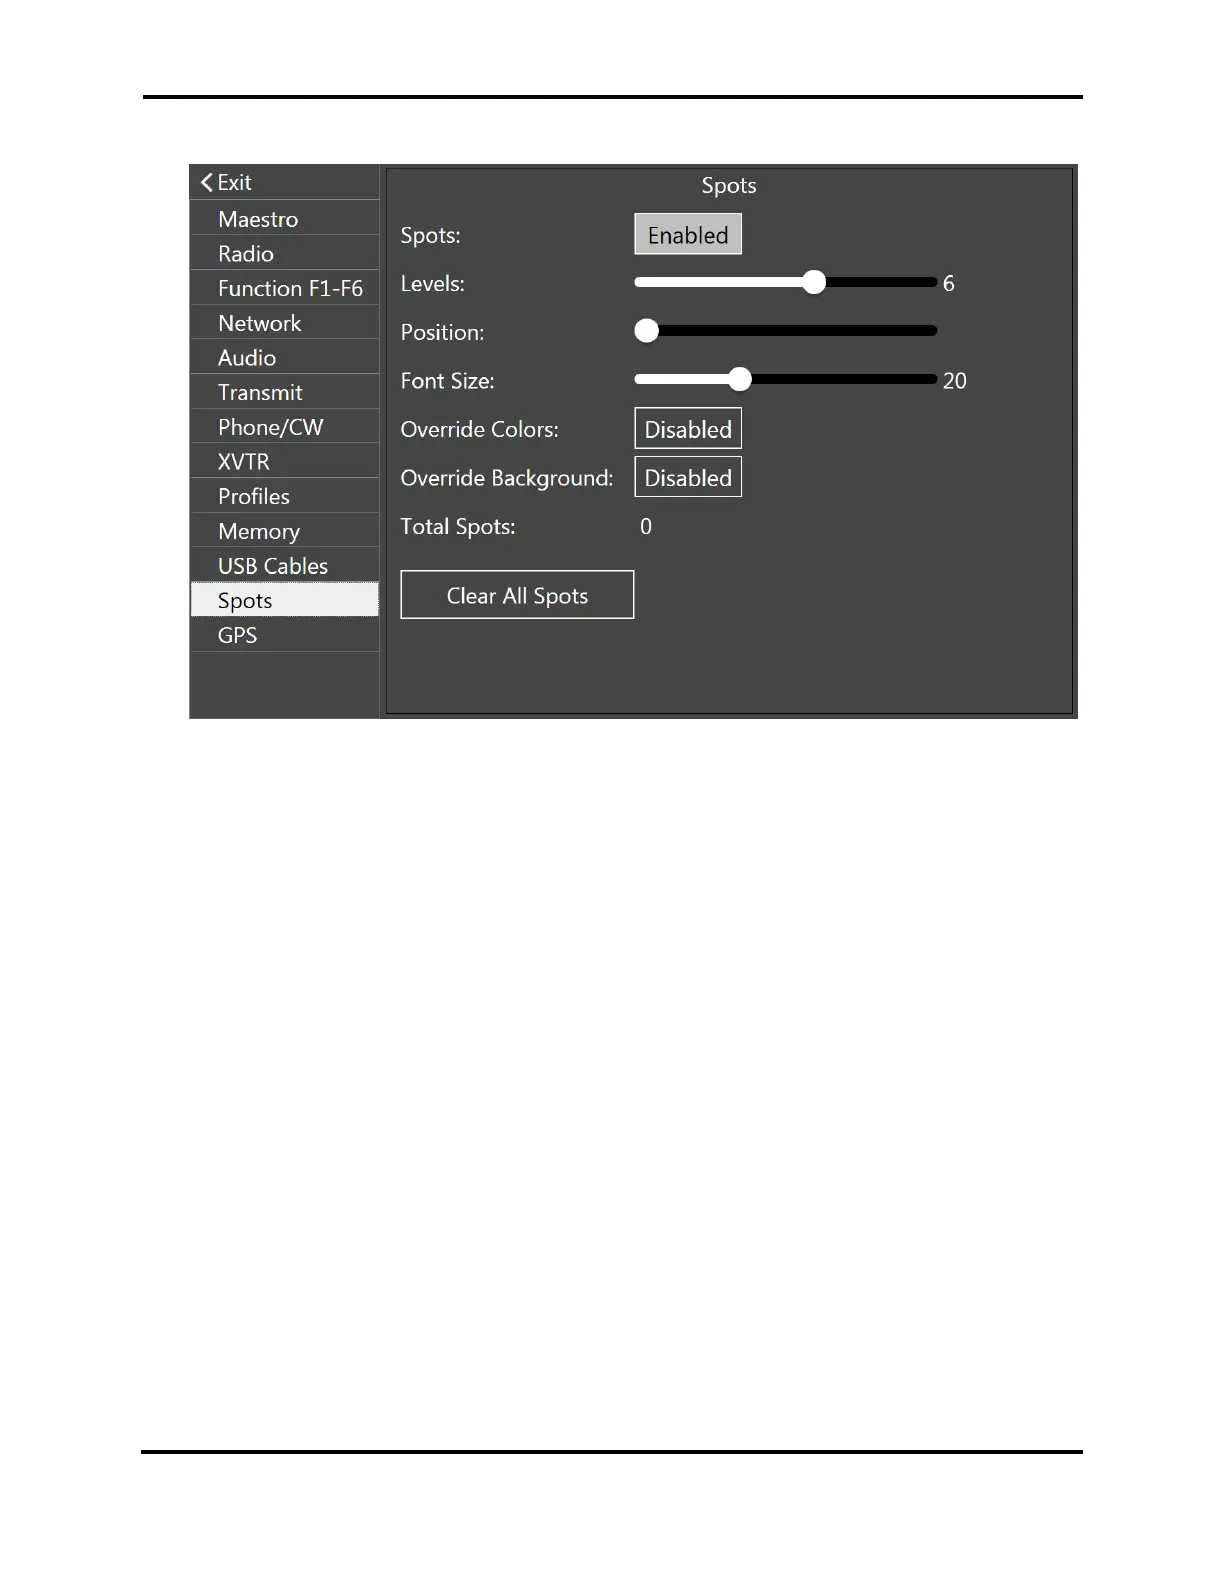This screenshot has height=1584, width=1224.
Task: Click the Total Spots label
Action: pos(458,527)
